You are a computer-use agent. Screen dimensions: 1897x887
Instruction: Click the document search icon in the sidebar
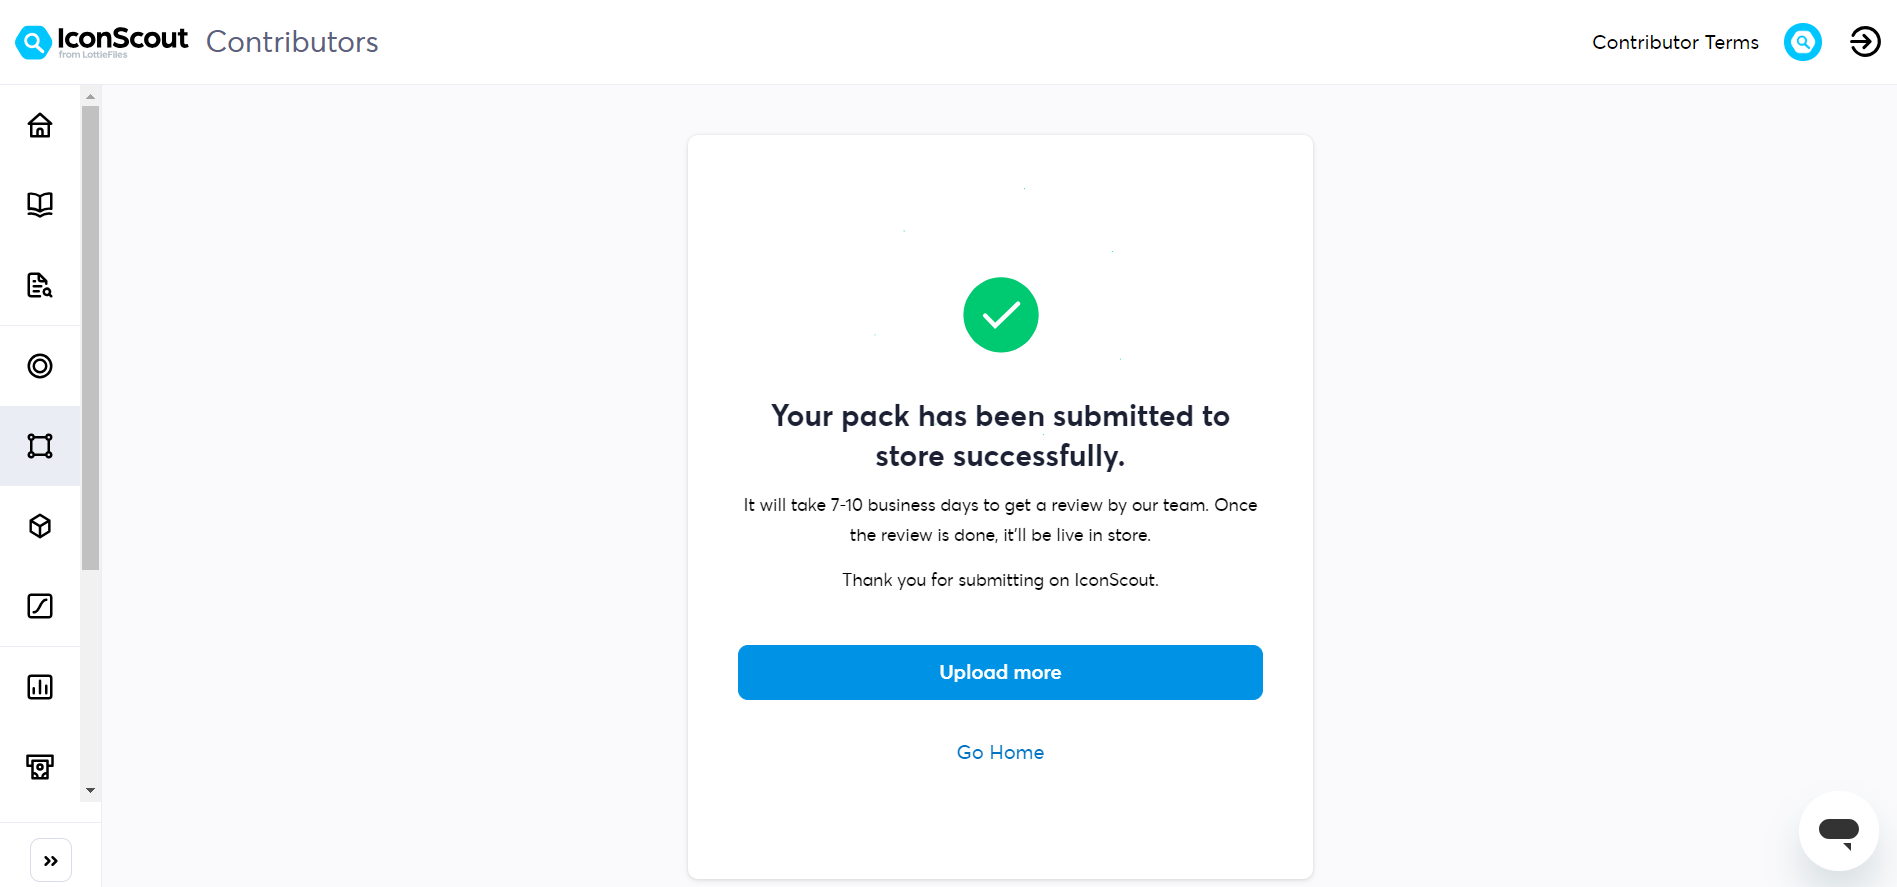[x=40, y=285]
